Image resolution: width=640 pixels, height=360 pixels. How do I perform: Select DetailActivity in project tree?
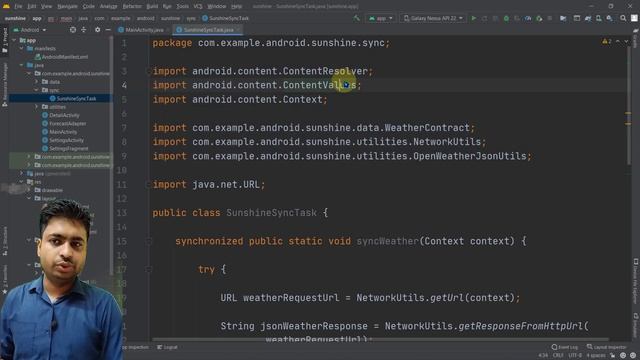[64, 115]
